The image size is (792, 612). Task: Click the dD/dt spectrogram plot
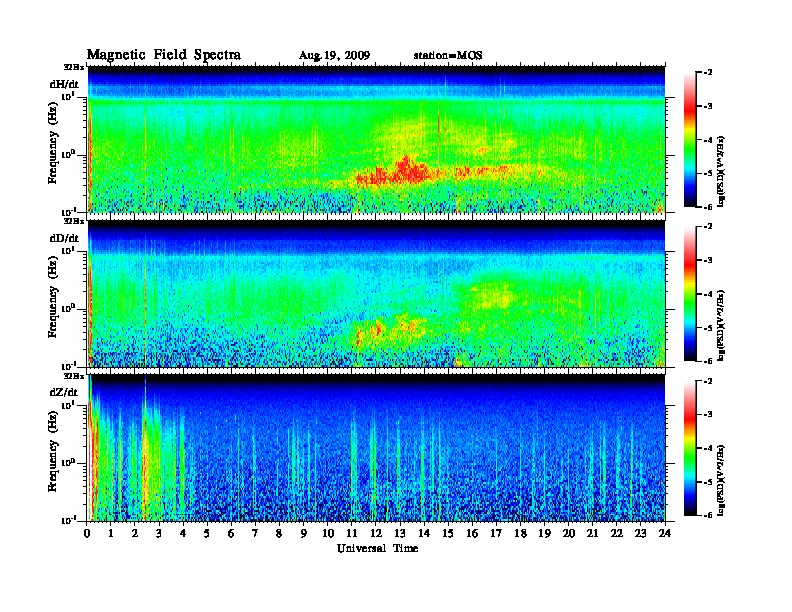[376, 293]
